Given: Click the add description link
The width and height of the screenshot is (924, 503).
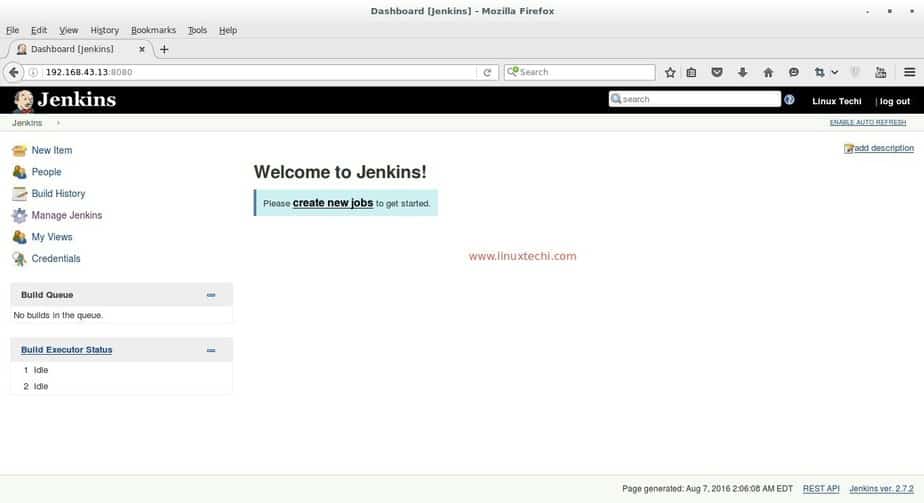Looking at the screenshot, I should tap(884, 148).
